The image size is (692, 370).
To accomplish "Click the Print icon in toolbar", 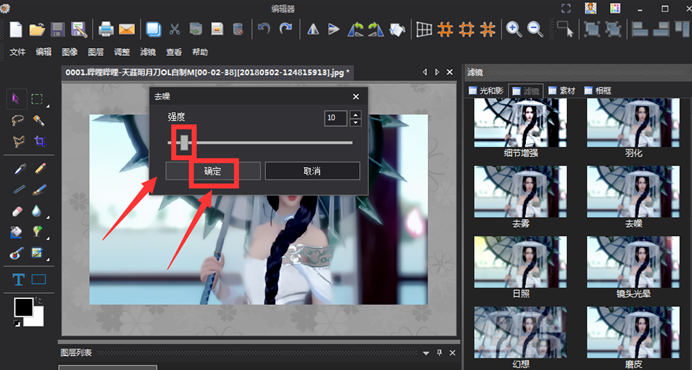I will click(106, 30).
